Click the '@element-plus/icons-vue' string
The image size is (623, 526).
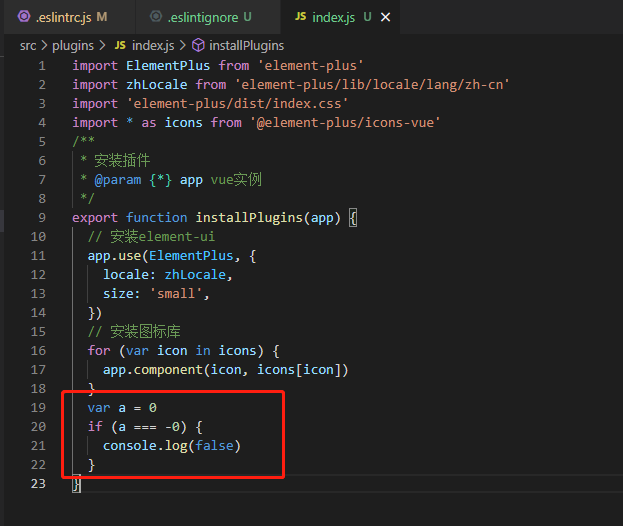point(345,122)
